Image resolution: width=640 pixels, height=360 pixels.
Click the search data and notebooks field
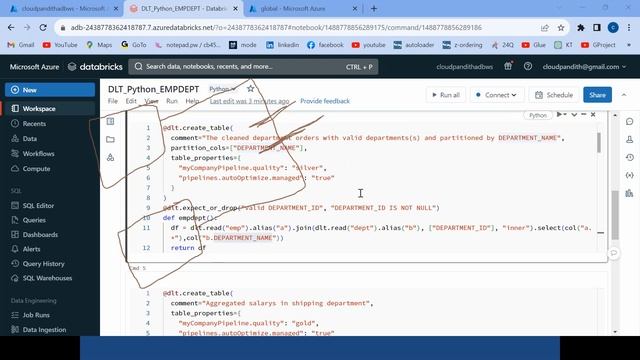[x=253, y=67]
